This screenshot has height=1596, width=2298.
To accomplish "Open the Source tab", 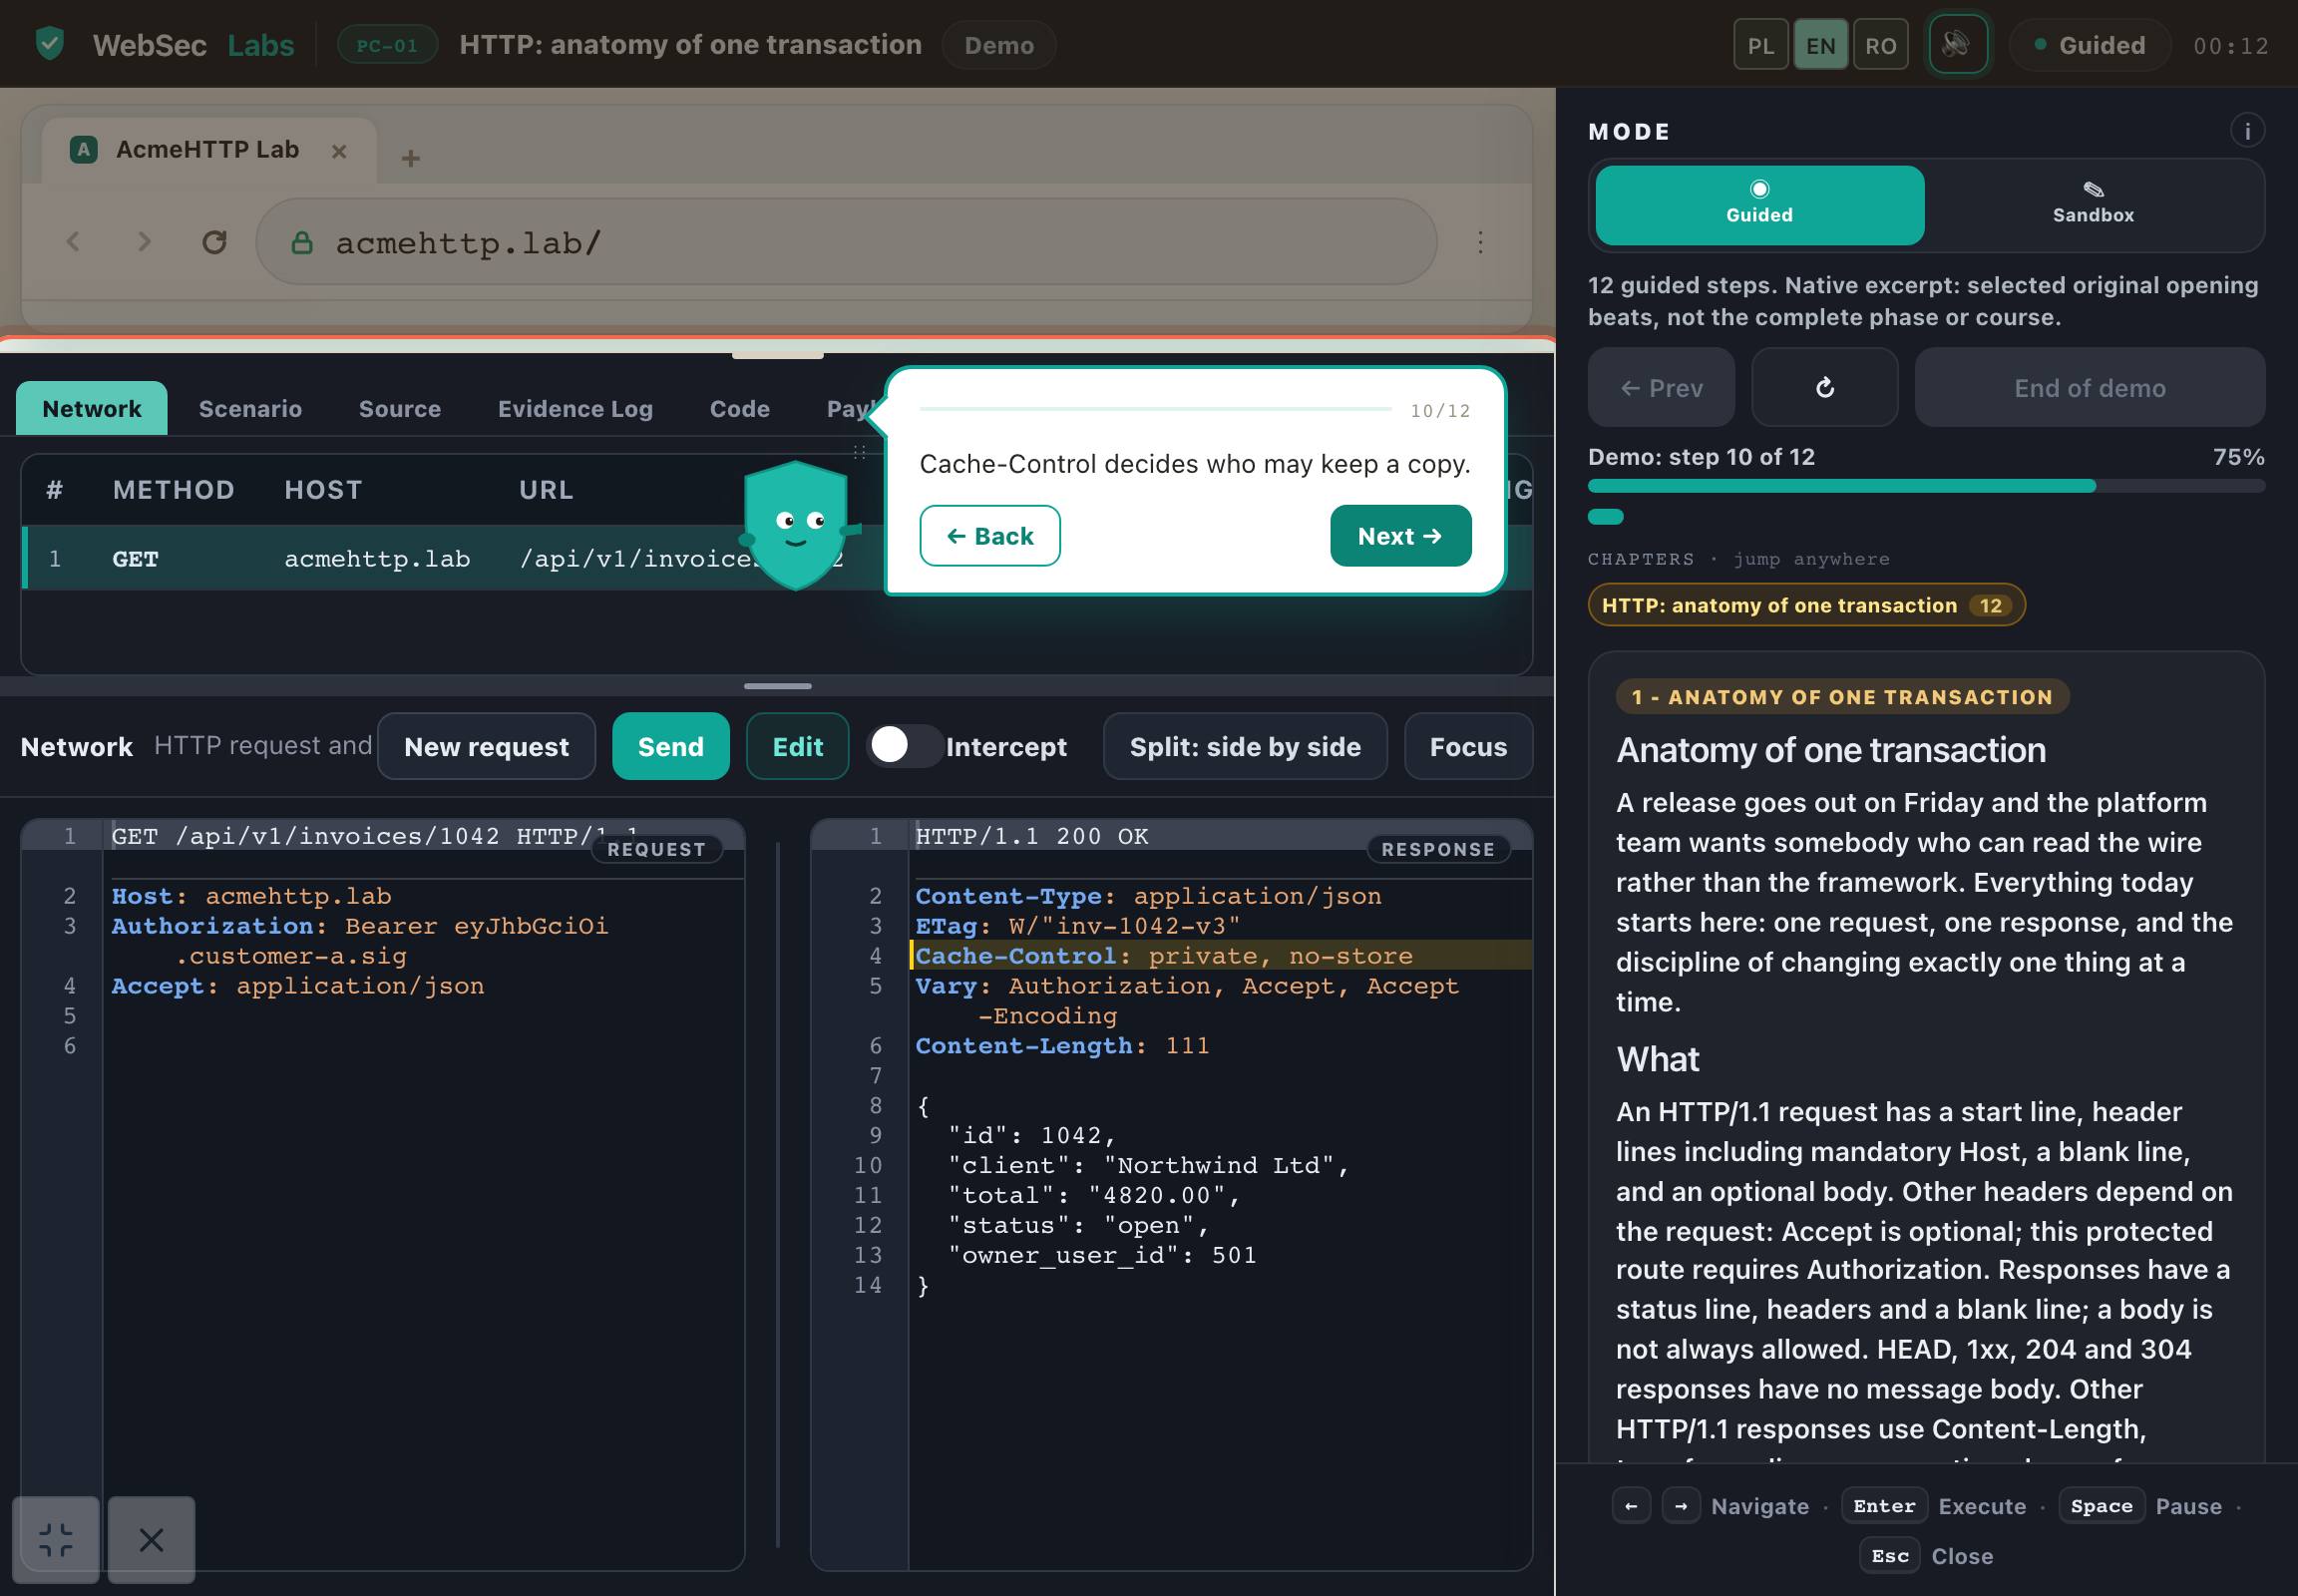I will [x=400, y=408].
